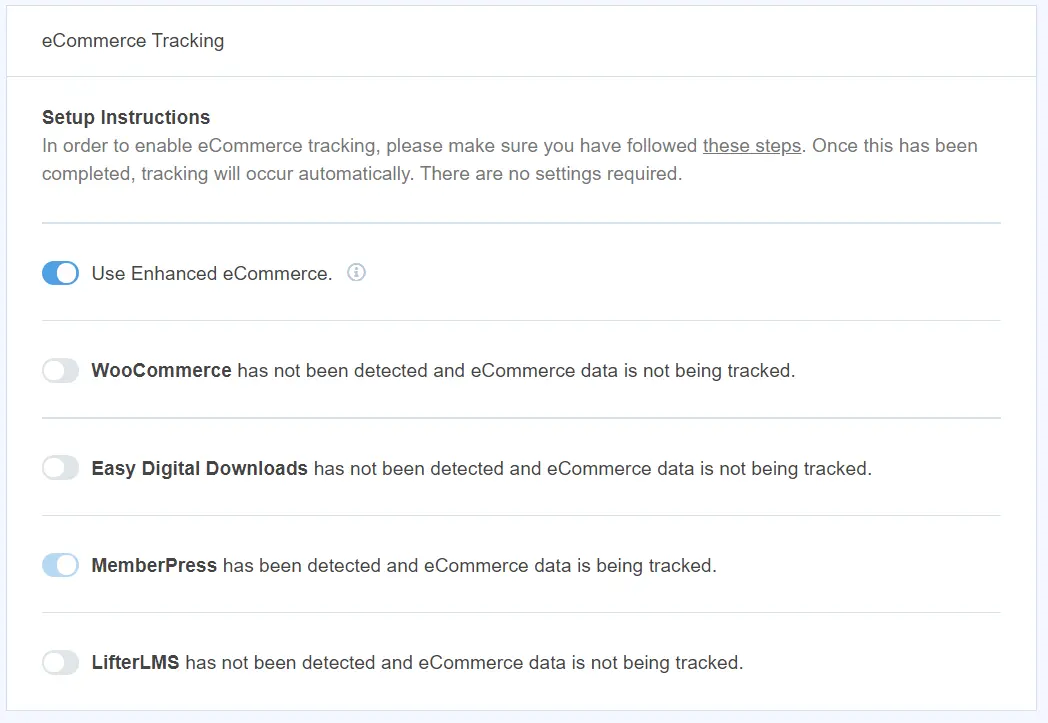Click the Easy Digital Downloads toggle switch
The image size is (1048, 723).
coord(60,467)
